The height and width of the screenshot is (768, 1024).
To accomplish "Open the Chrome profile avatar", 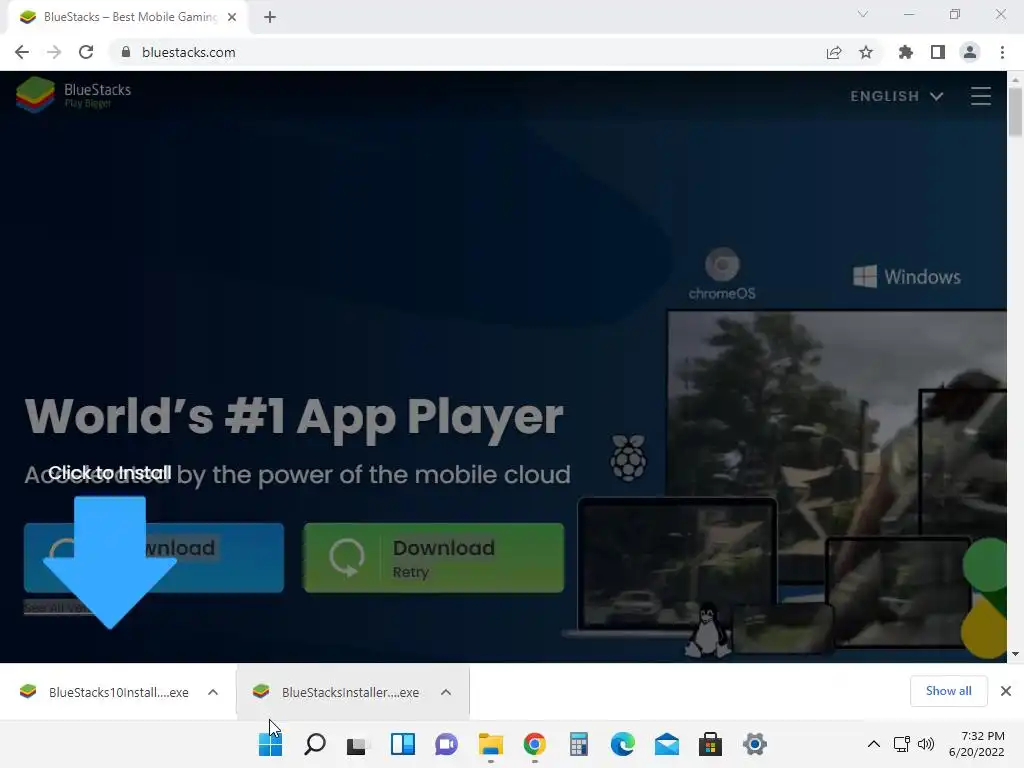I will [x=970, y=52].
